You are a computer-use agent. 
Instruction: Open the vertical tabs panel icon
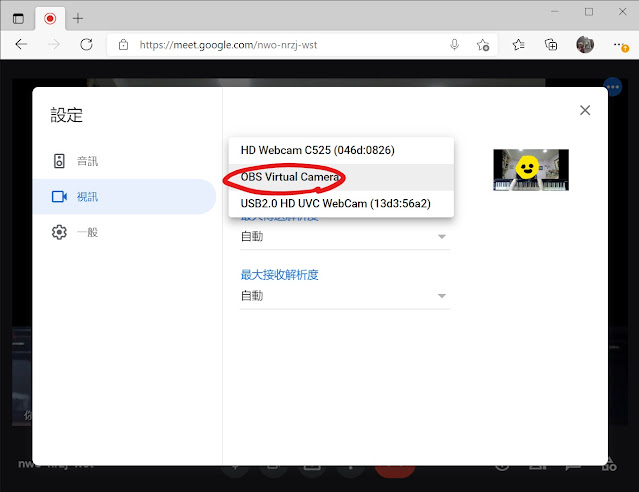[18, 18]
